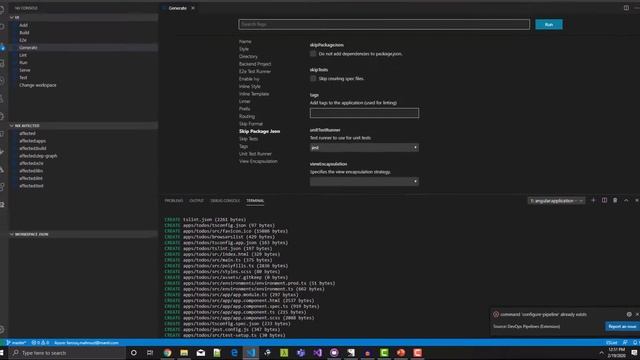Open the viewEncapsulation dropdown

[364, 181]
